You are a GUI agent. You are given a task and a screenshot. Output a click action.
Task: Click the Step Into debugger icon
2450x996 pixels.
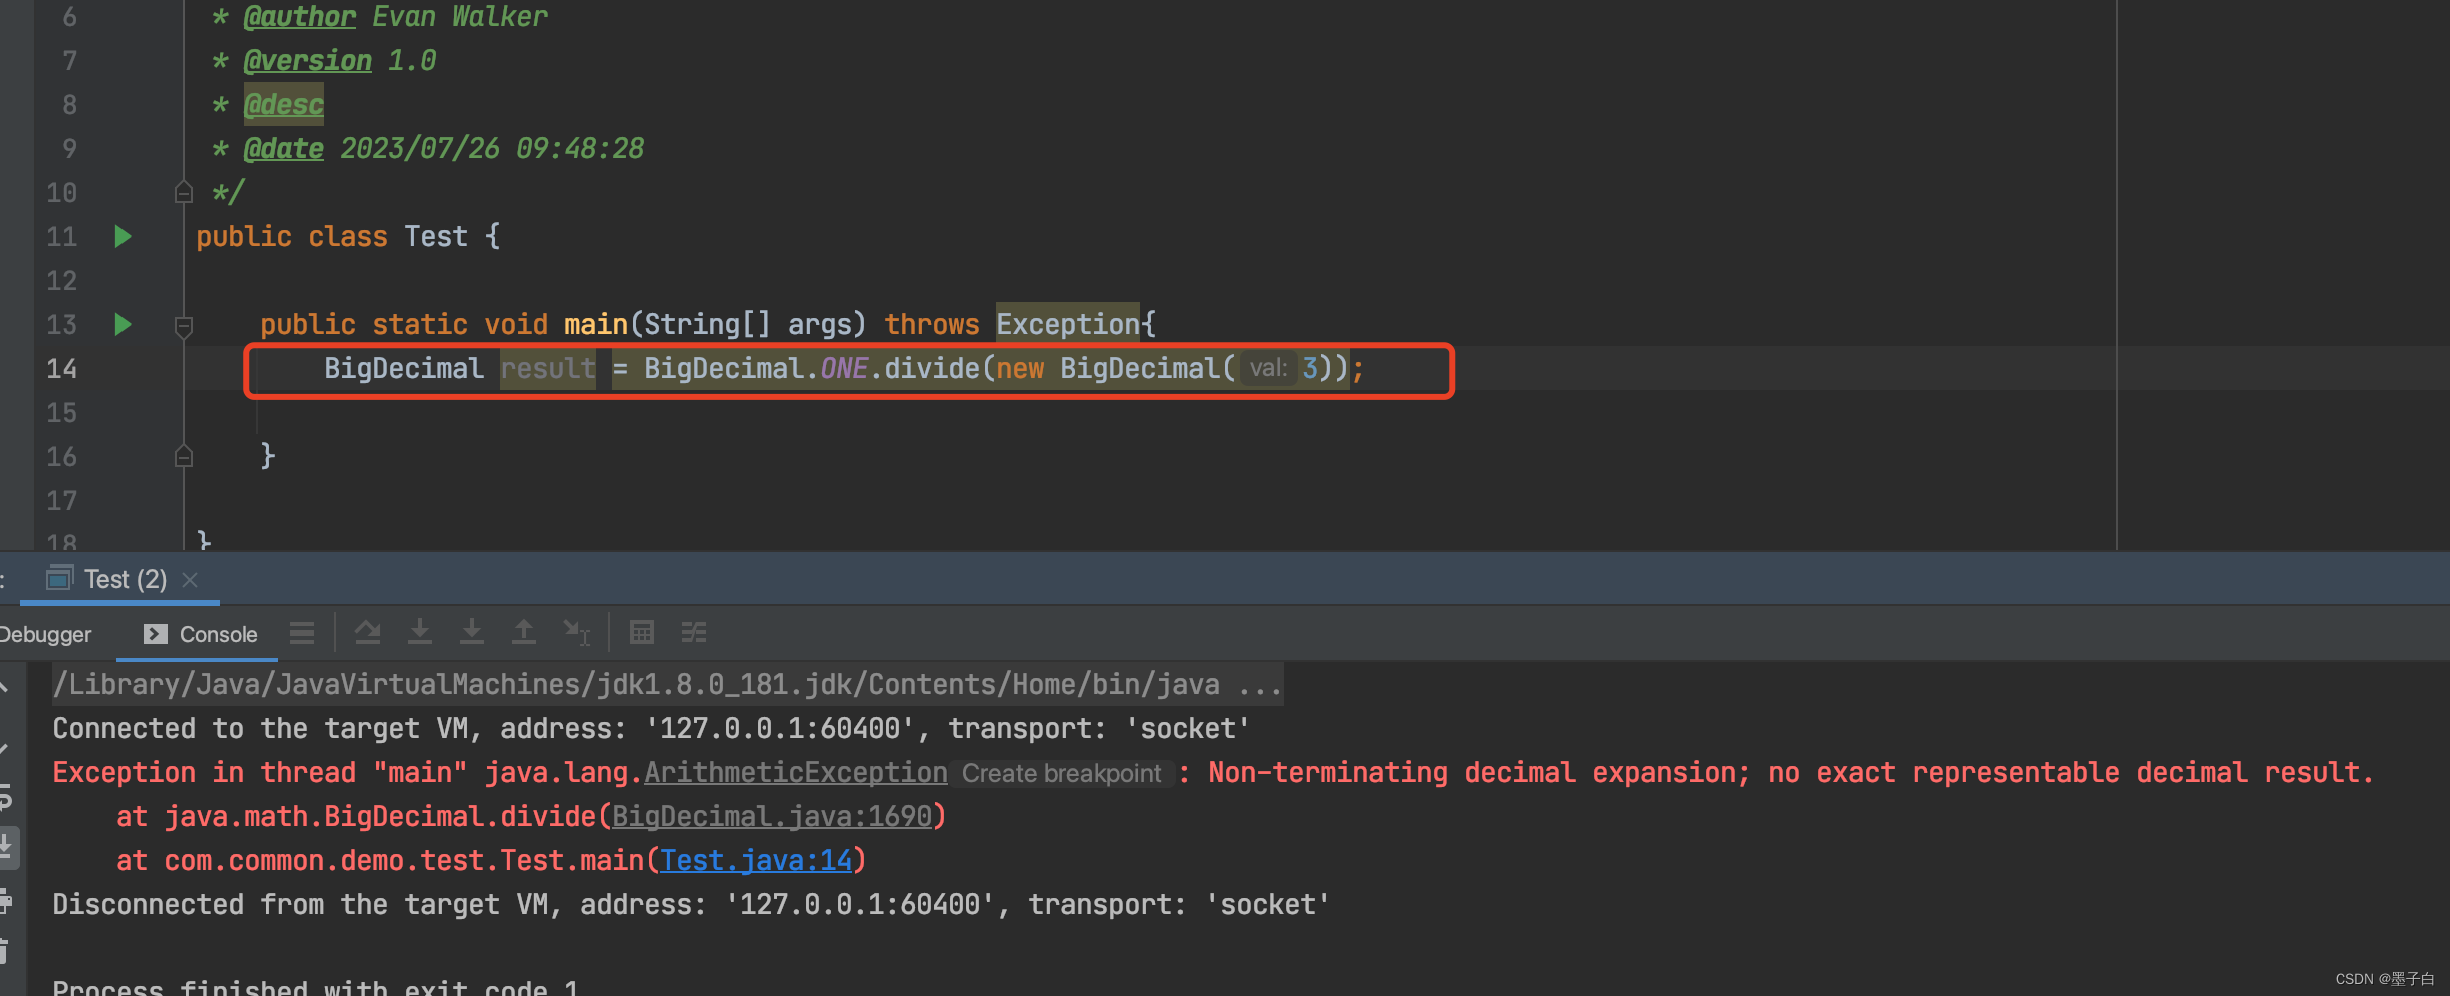click(x=420, y=632)
